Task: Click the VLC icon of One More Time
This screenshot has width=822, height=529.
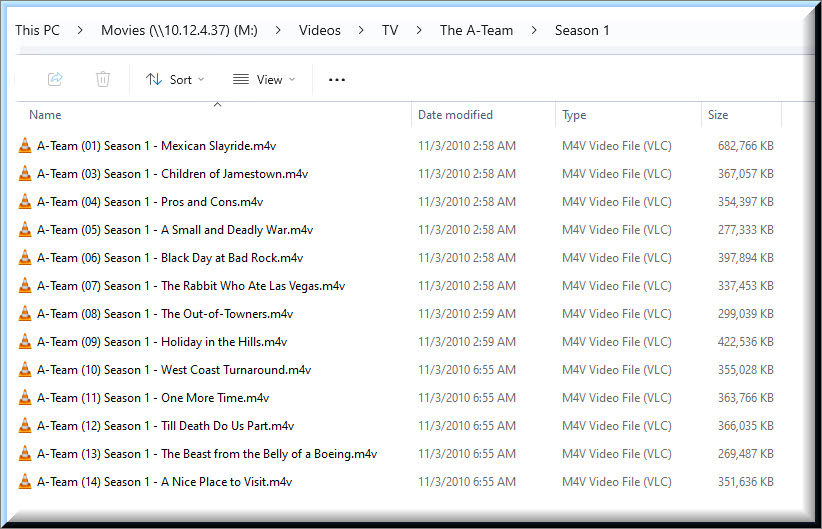Action: (25, 398)
